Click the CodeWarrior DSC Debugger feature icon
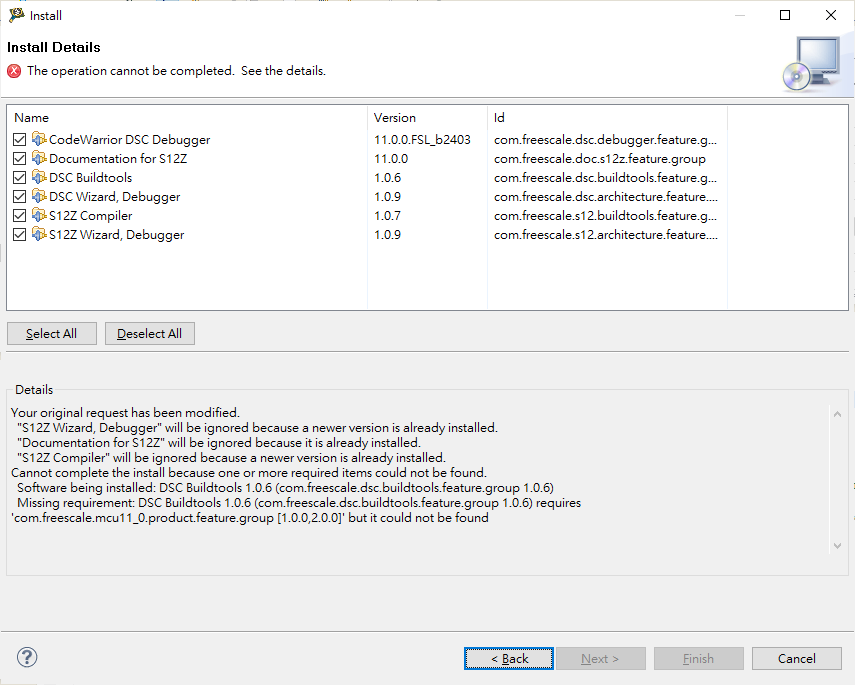The height and width of the screenshot is (685, 855). tap(39, 139)
